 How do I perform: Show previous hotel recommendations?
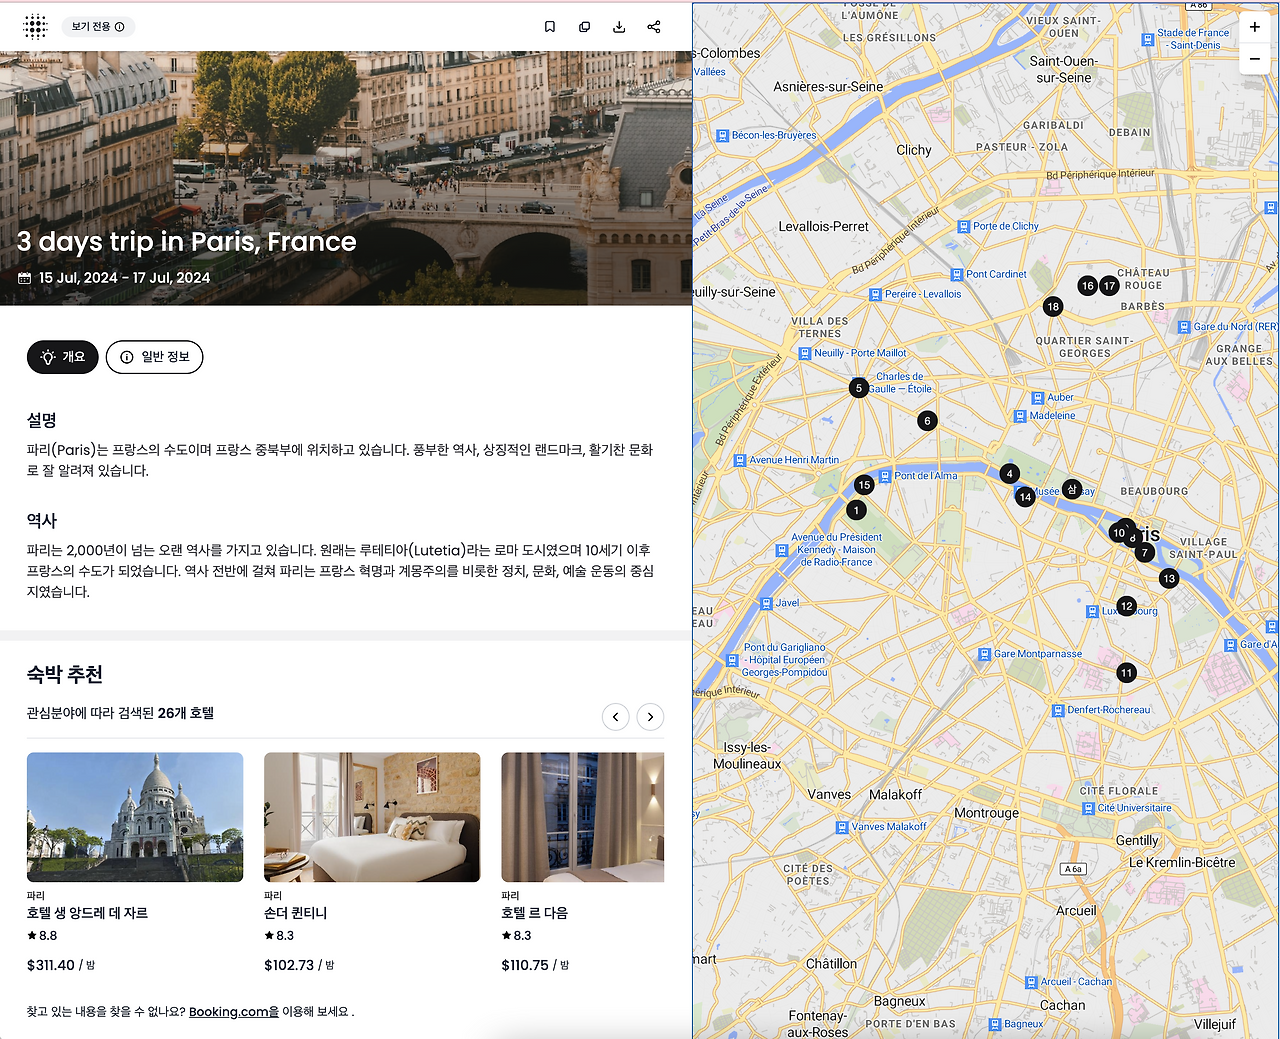(x=616, y=717)
